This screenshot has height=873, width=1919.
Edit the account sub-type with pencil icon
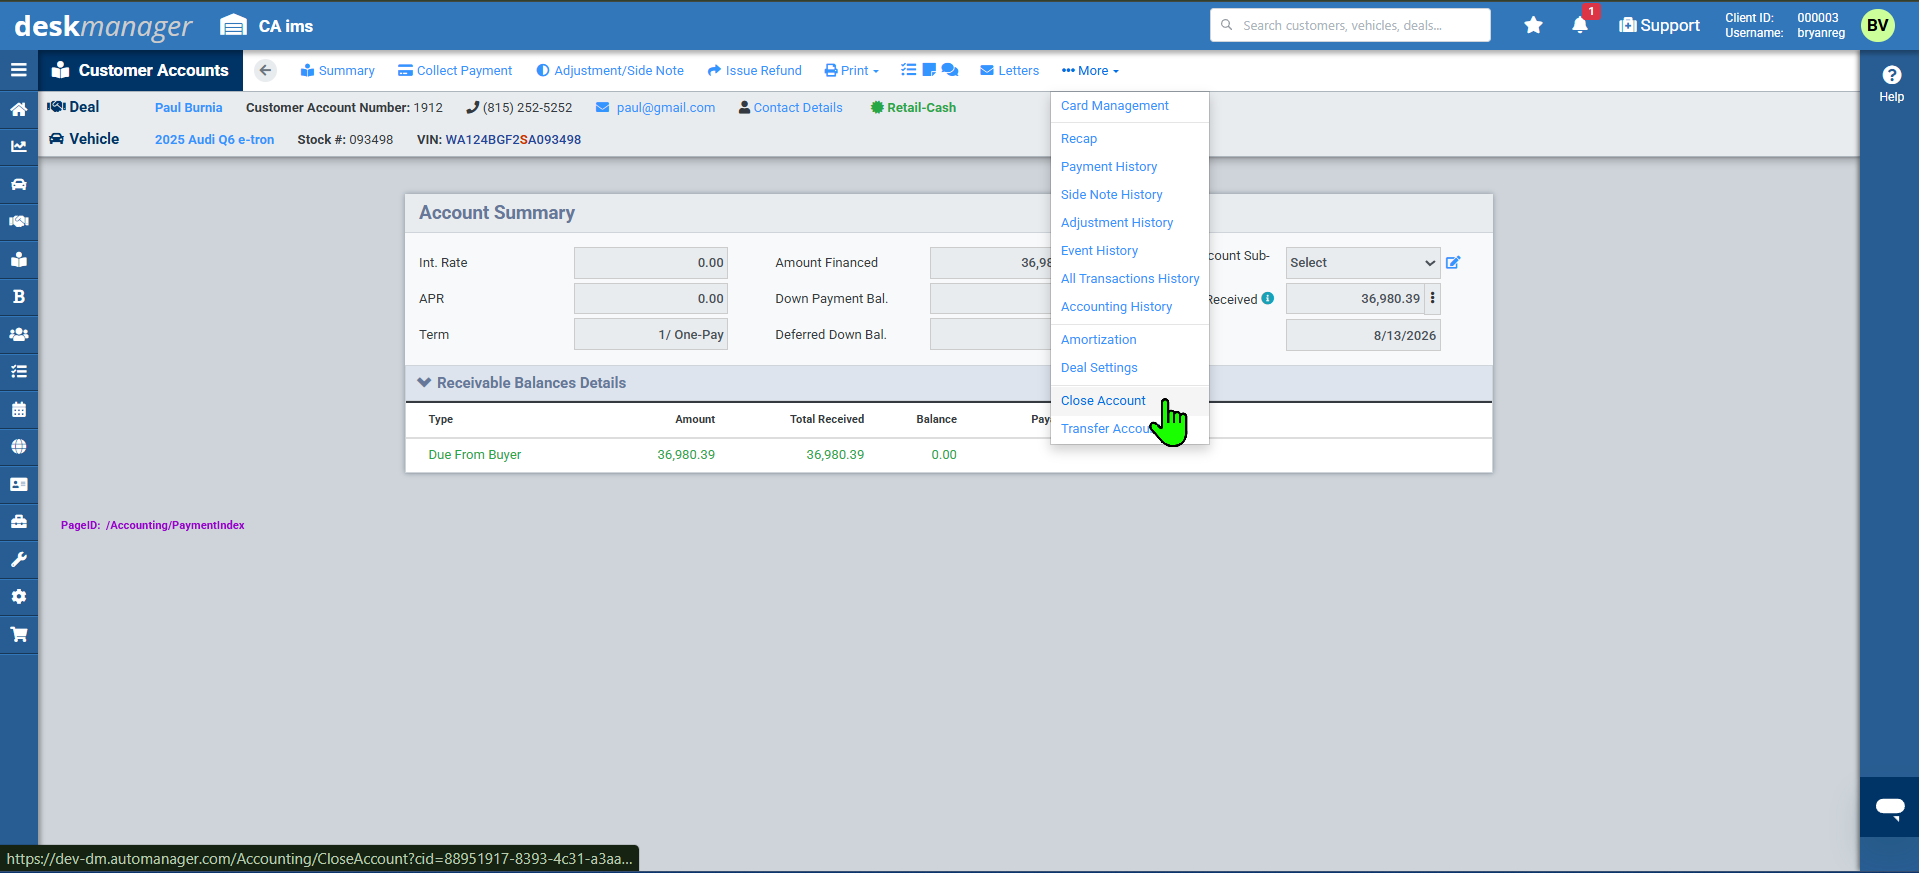click(x=1453, y=262)
